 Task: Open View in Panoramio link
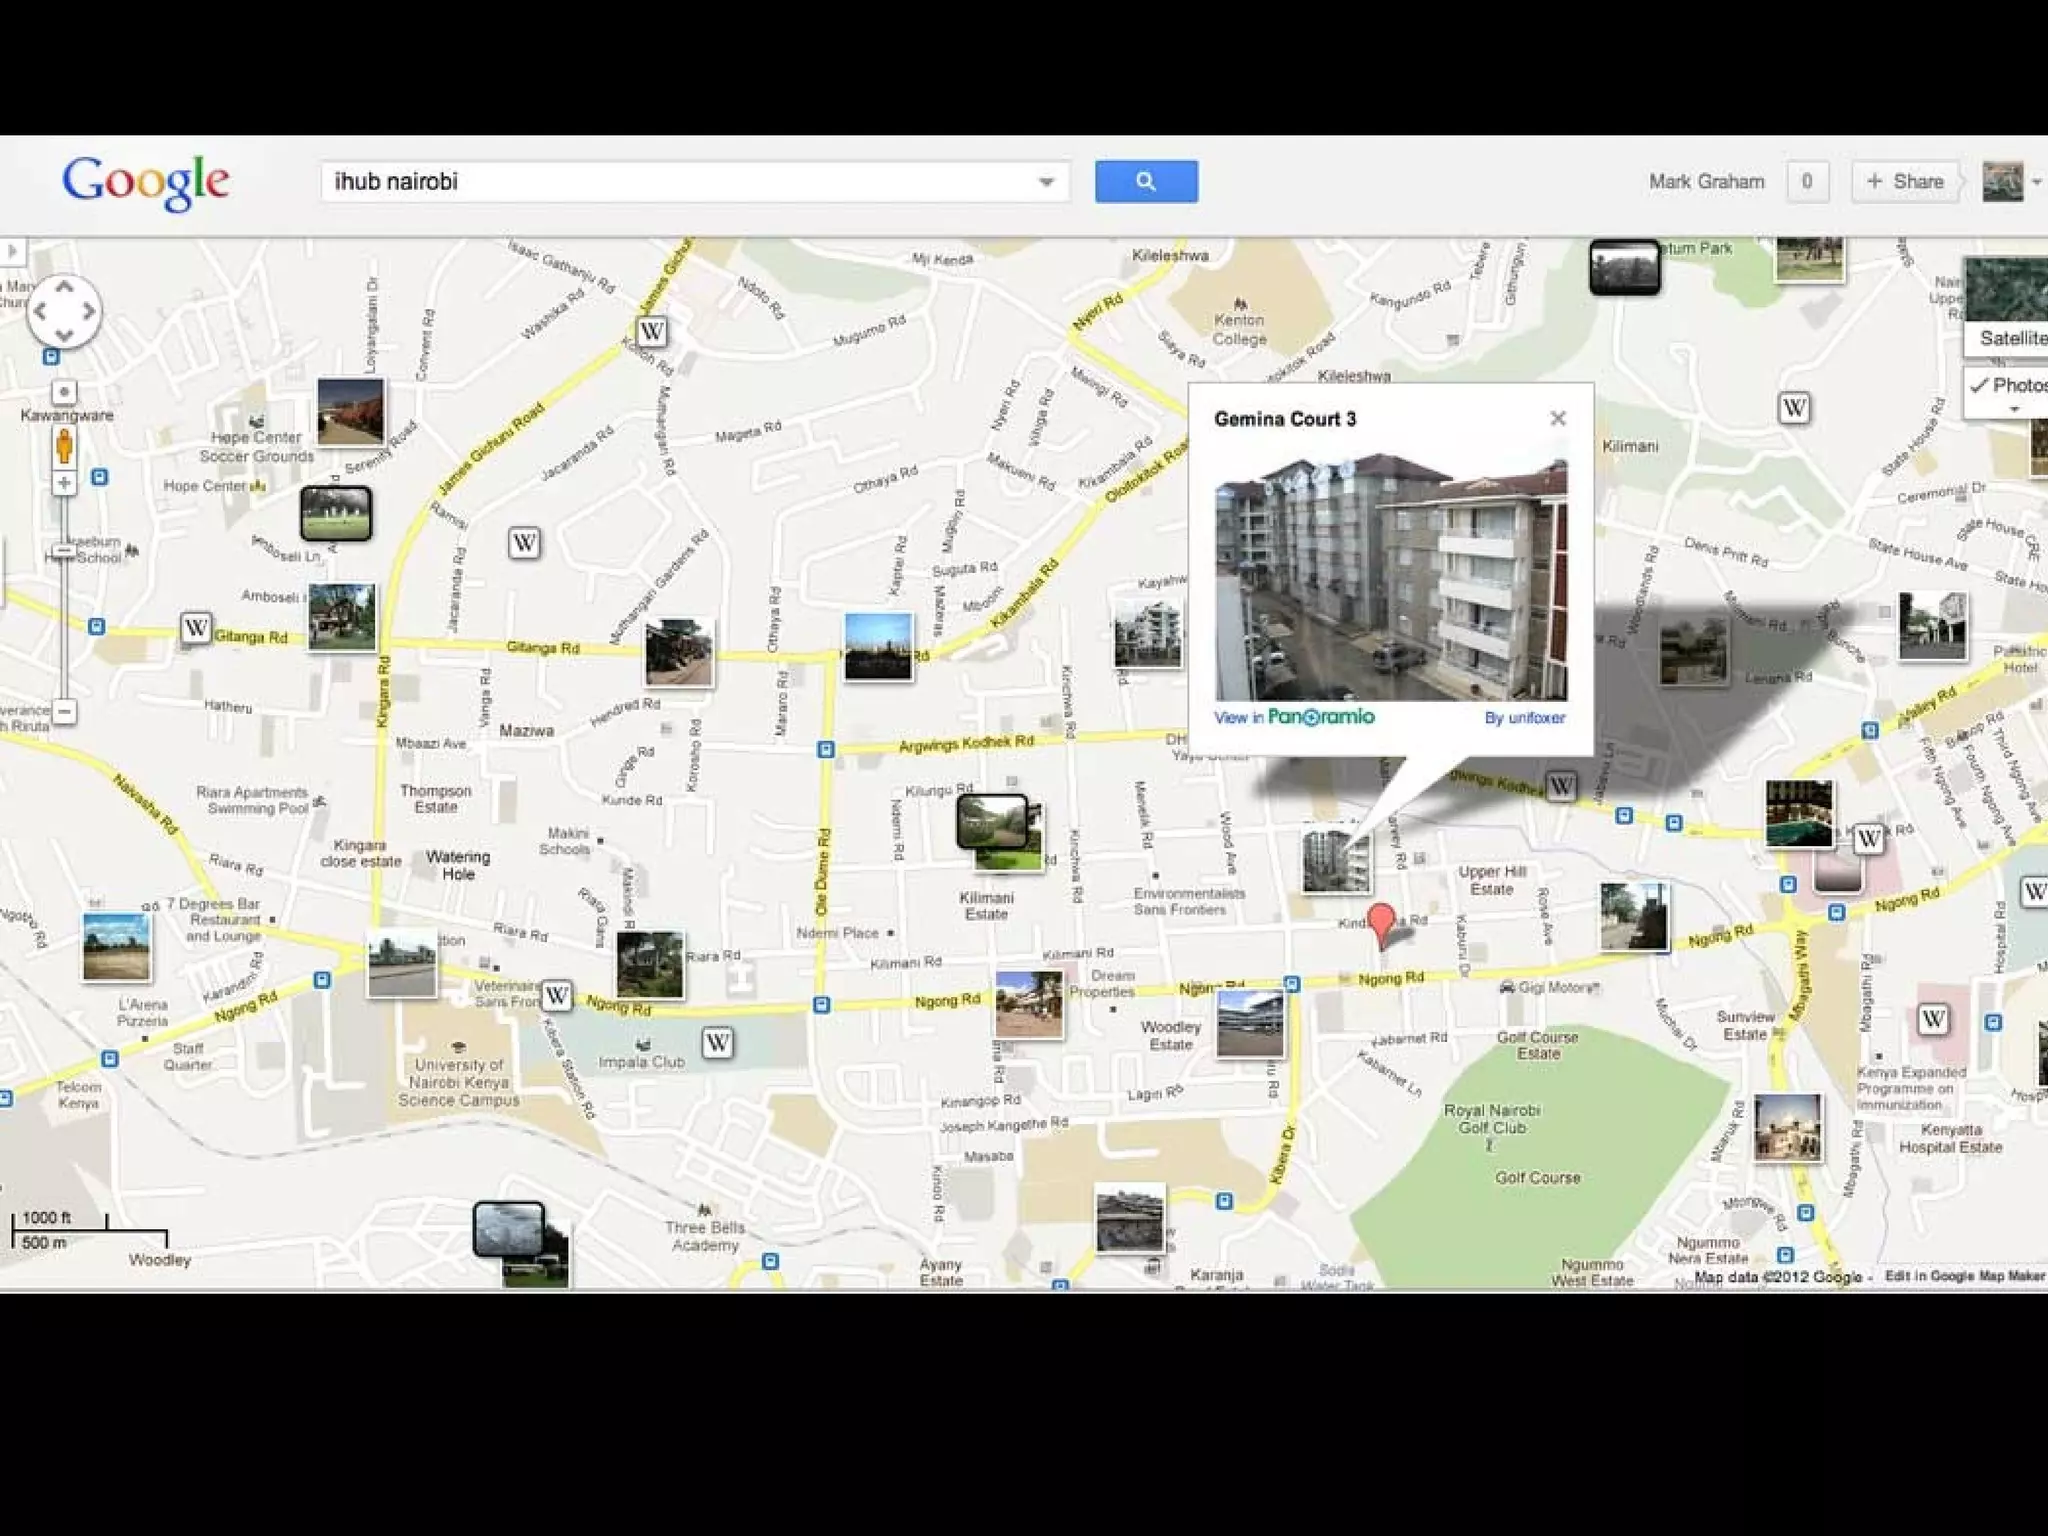[1294, 717]
